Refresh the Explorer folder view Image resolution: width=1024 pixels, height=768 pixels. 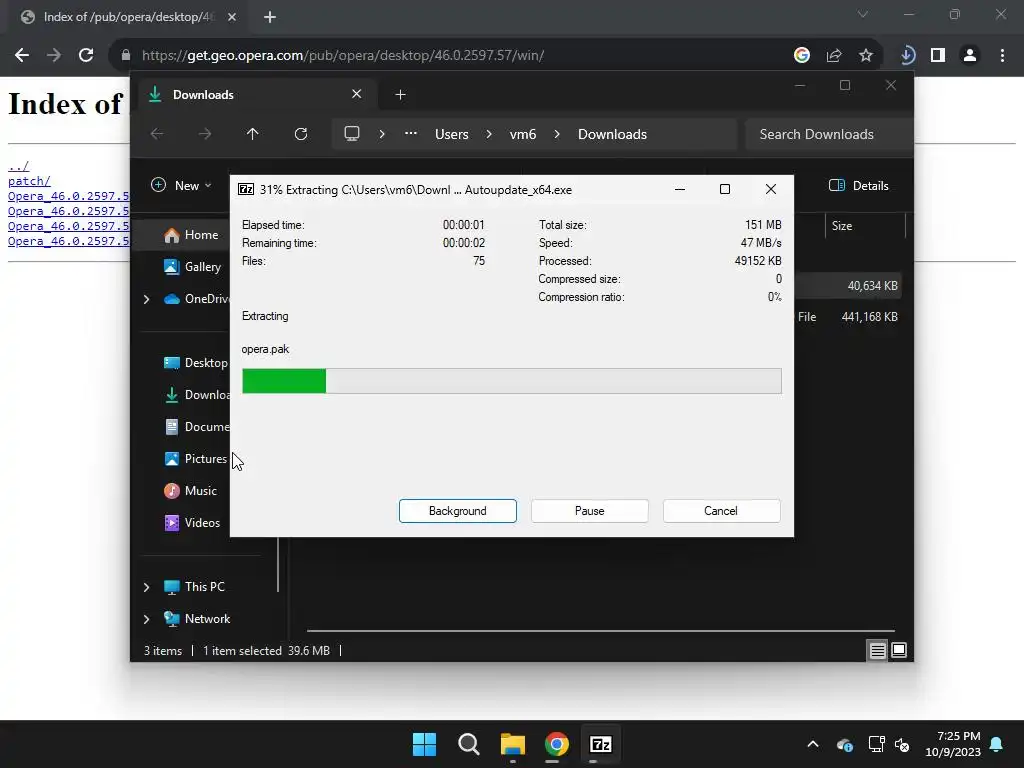point(300,134)
